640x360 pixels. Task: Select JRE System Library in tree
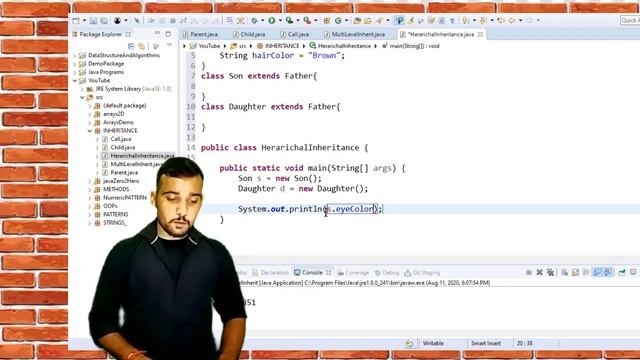(129, 89)
